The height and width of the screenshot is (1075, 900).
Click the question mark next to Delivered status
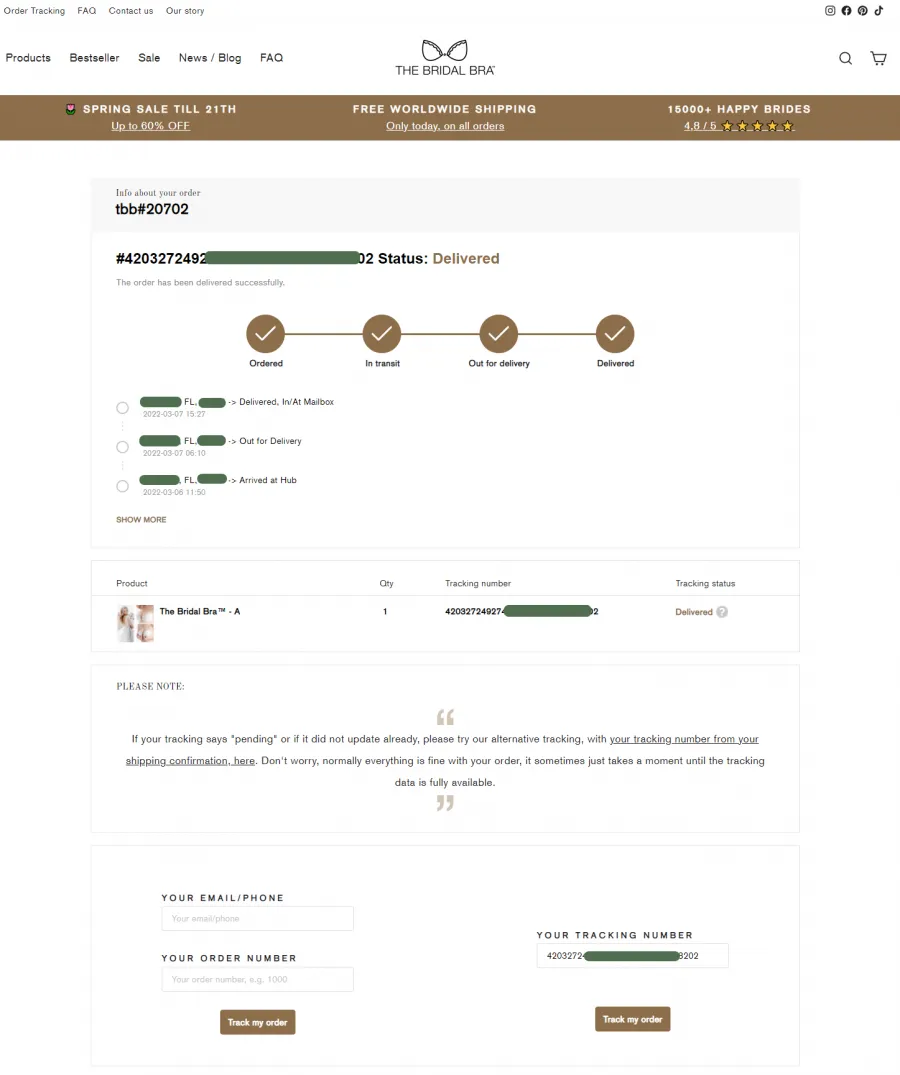(722, 612)
